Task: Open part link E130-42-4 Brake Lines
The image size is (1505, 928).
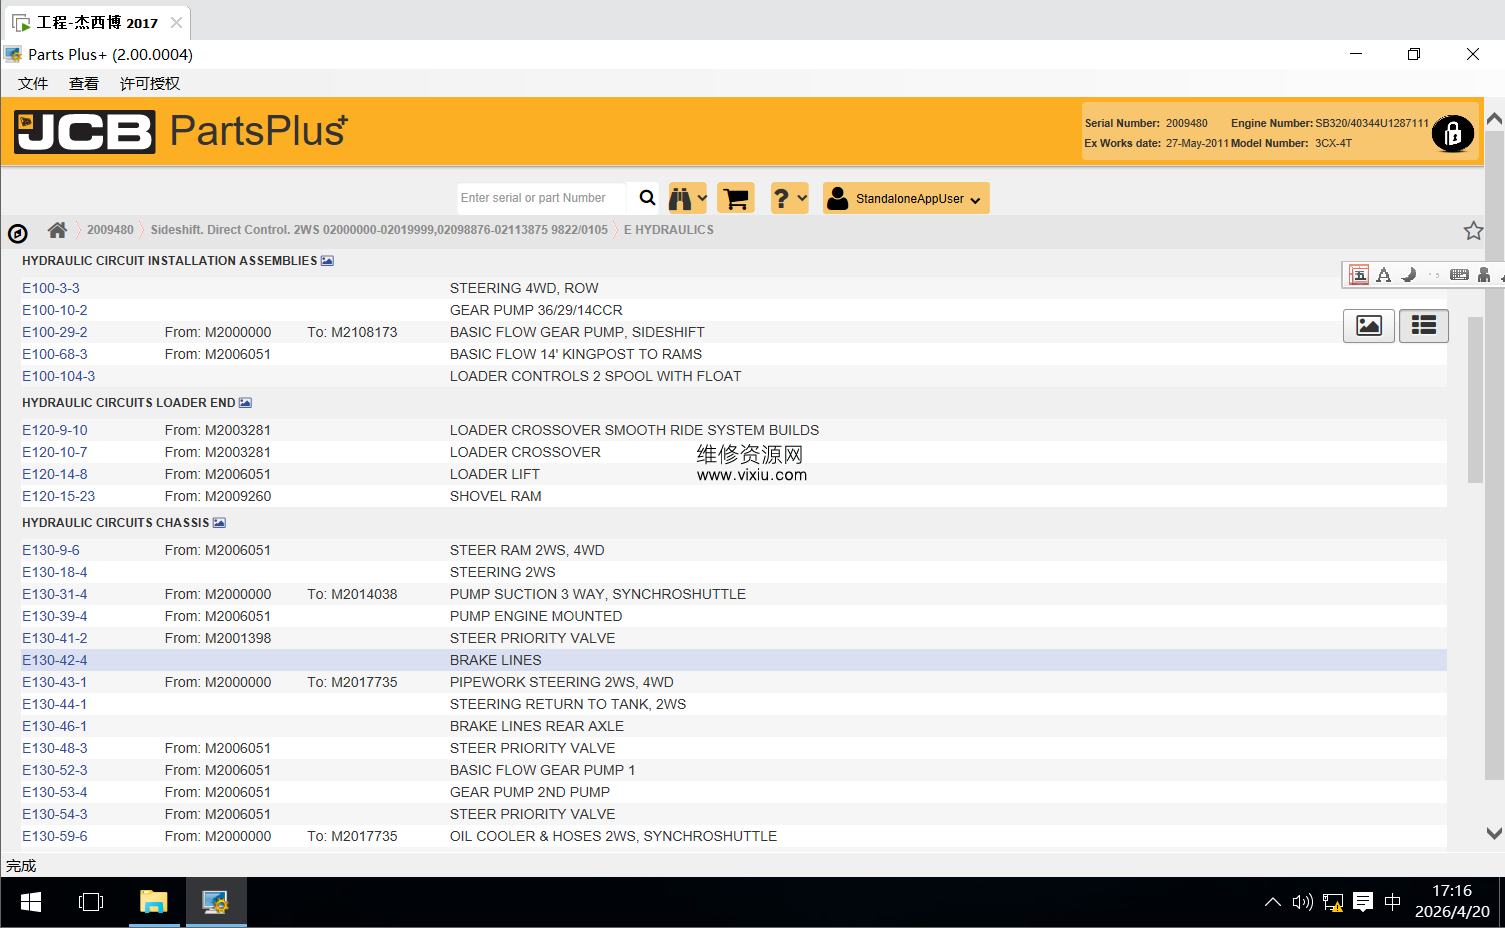Action: pos(55,660)
